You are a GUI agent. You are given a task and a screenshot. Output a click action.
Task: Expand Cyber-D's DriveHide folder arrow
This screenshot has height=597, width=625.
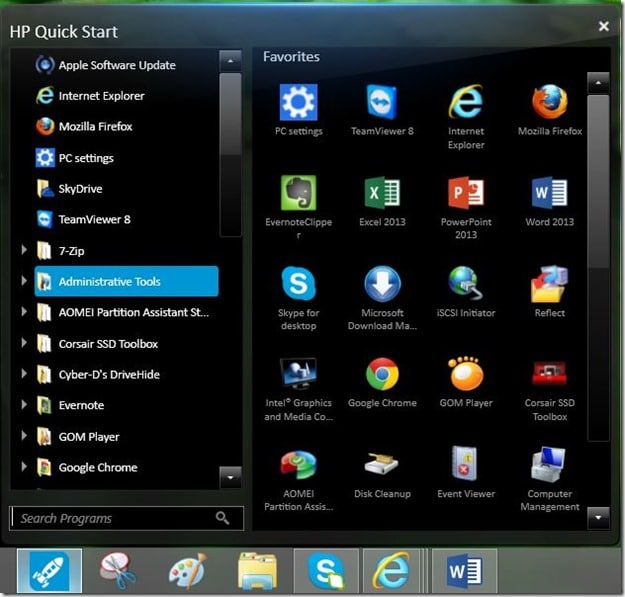(24, 373)
